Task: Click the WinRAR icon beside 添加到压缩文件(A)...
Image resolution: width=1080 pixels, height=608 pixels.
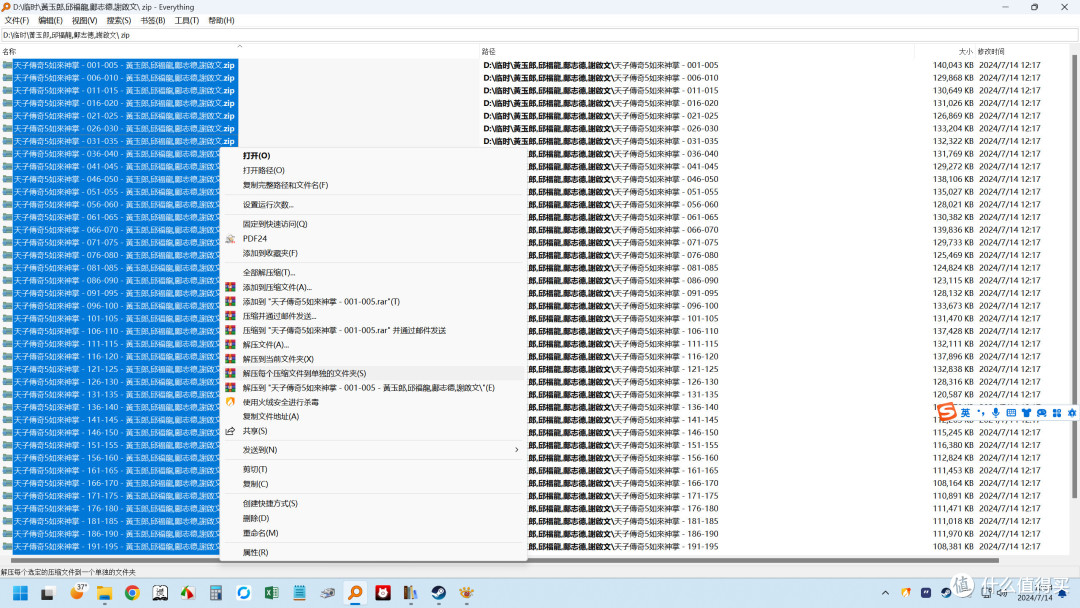Action: click(x=230, y=287)
